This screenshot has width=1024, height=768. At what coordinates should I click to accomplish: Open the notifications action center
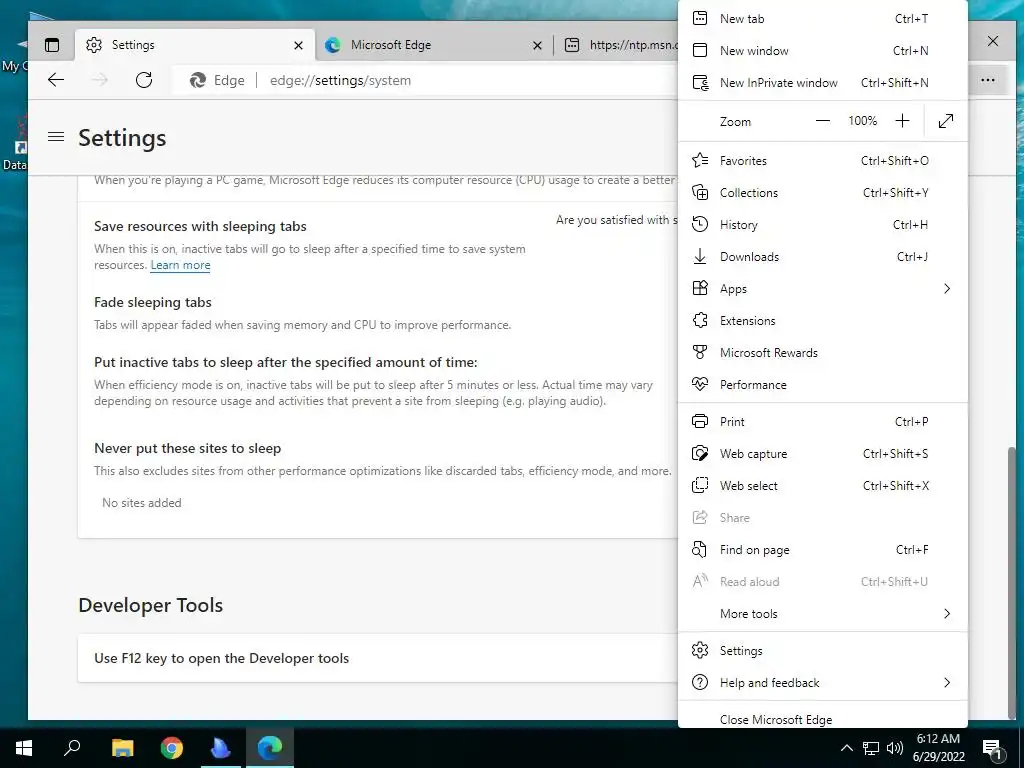pos(992,750)
